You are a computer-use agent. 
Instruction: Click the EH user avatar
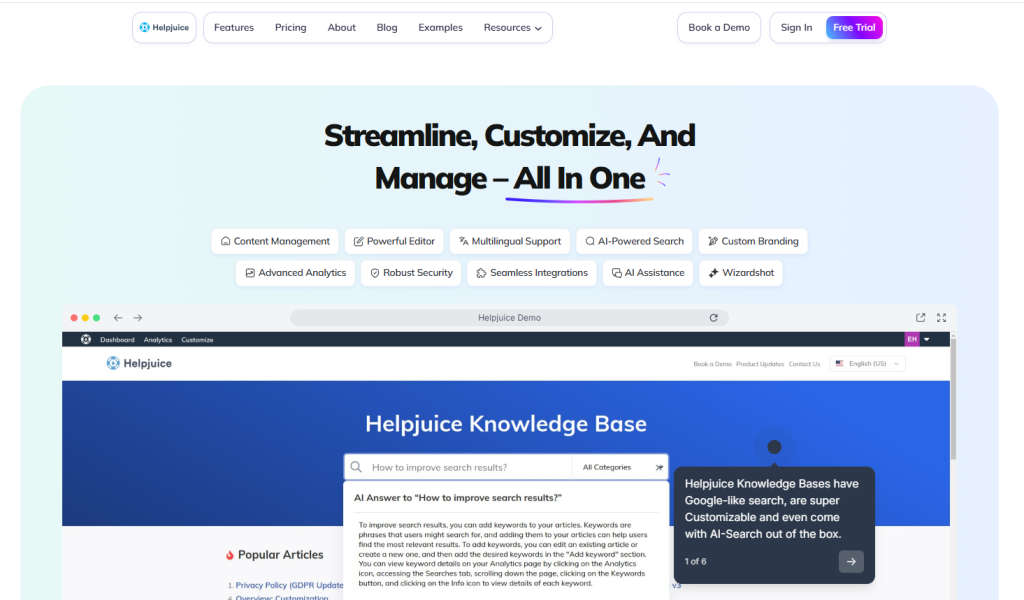pos(912,339)
